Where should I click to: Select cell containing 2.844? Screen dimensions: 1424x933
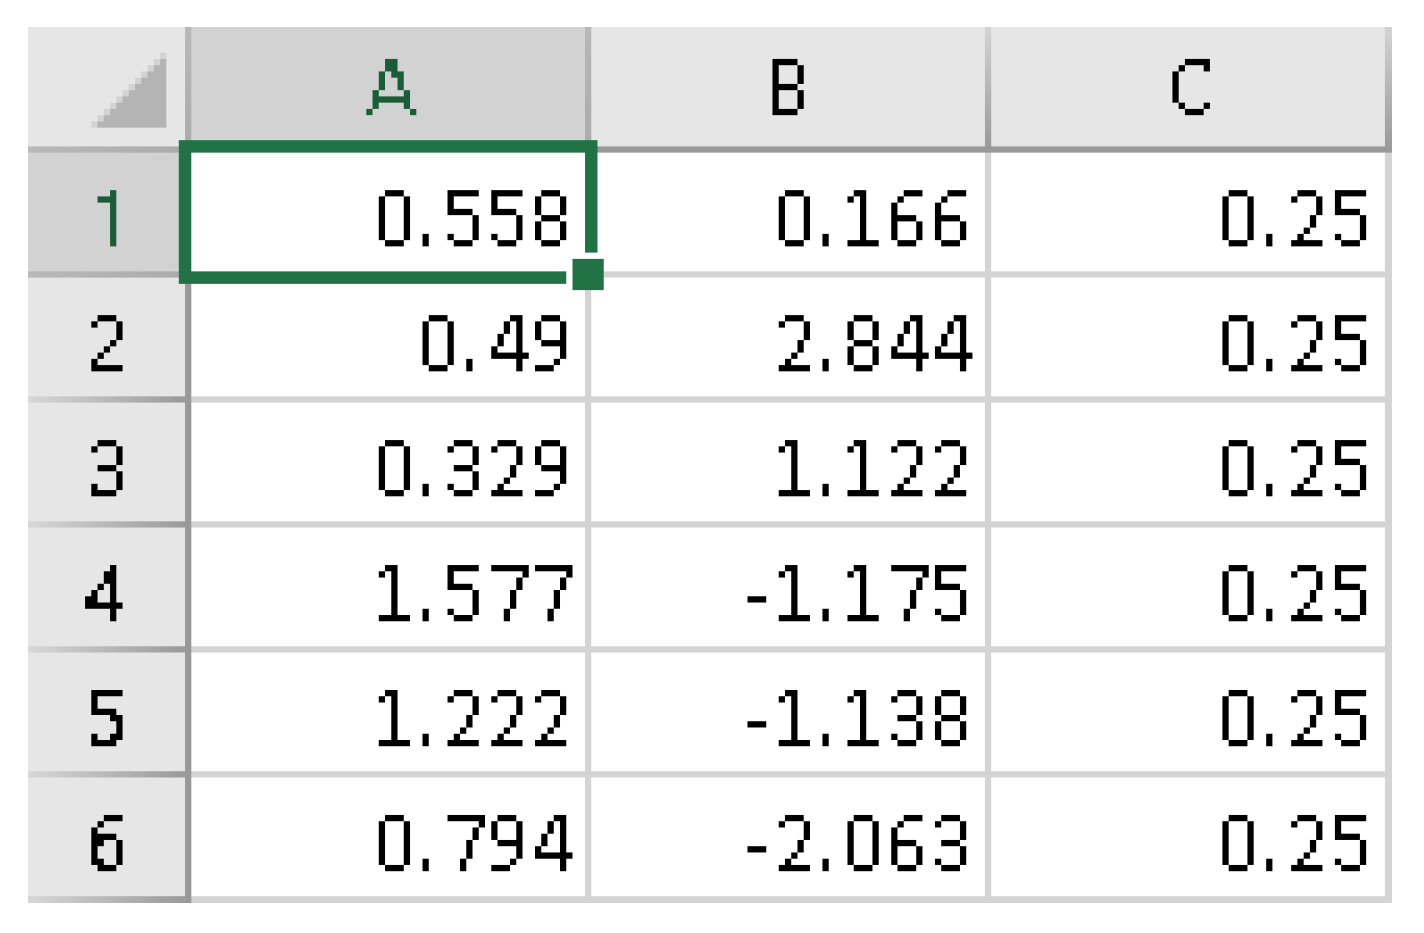[x=788, y=340]
